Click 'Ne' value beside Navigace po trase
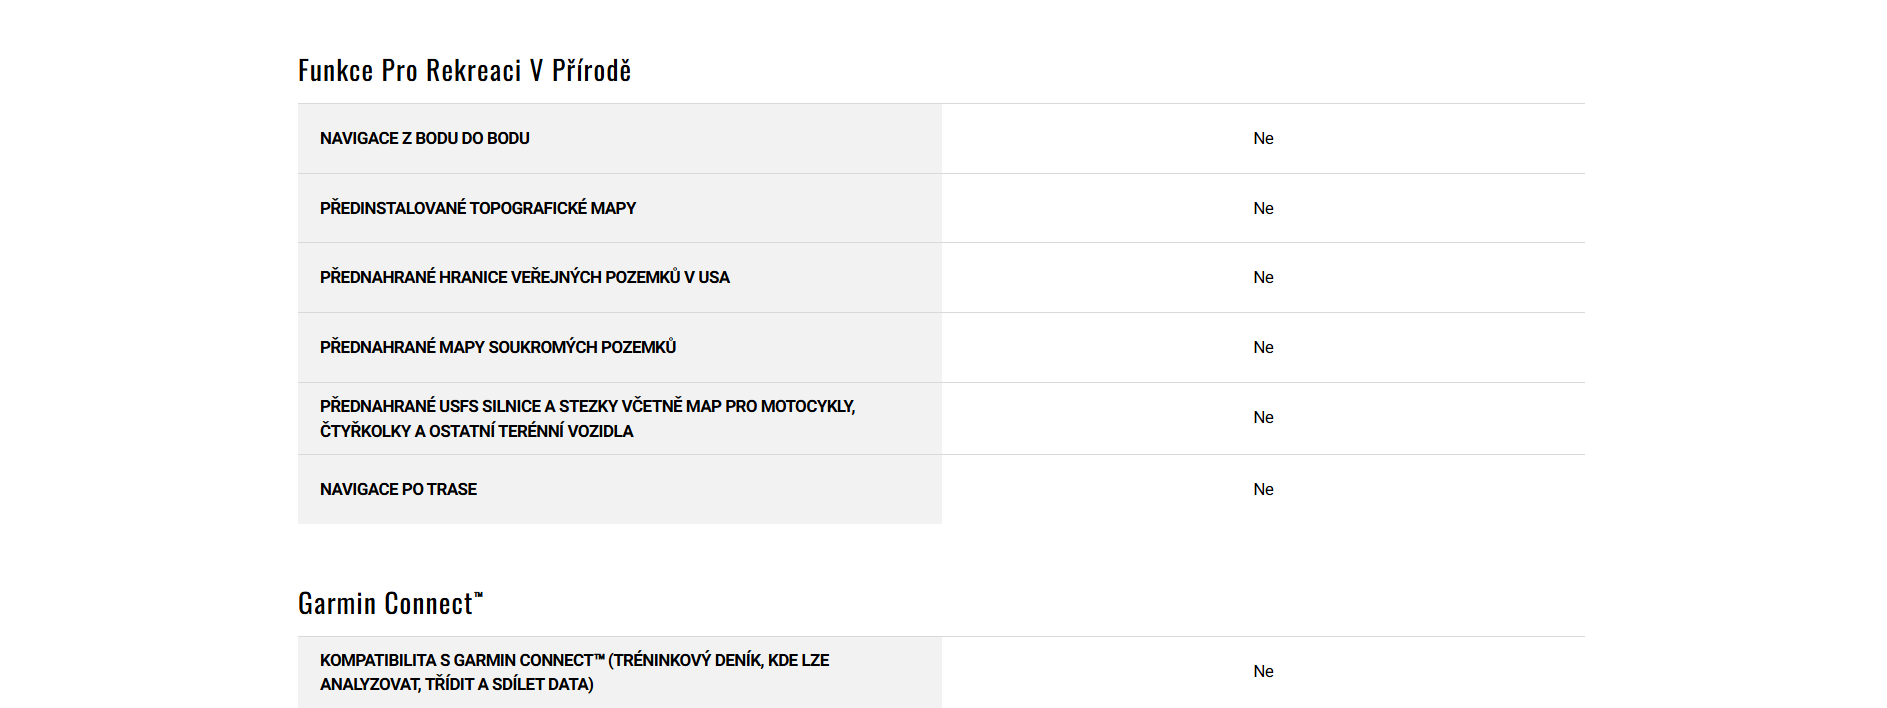The height and width of the screenshot is (708, 1887). (x=1263, y=489)
